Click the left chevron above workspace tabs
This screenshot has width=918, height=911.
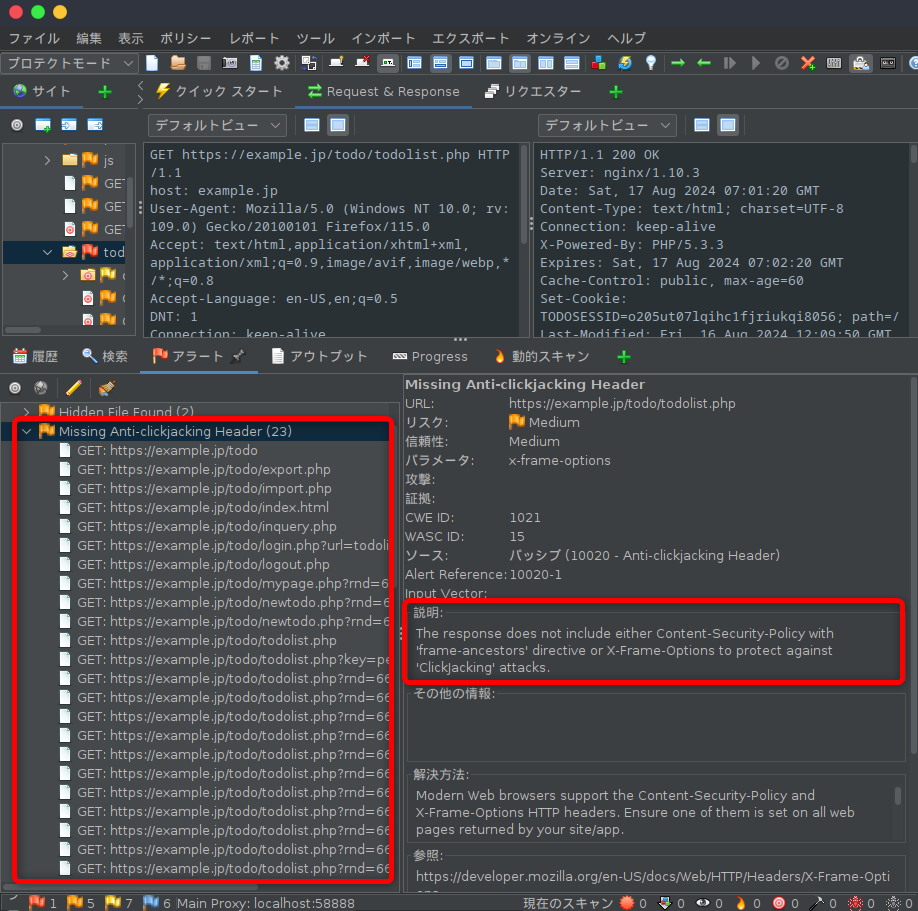(140, 85)
